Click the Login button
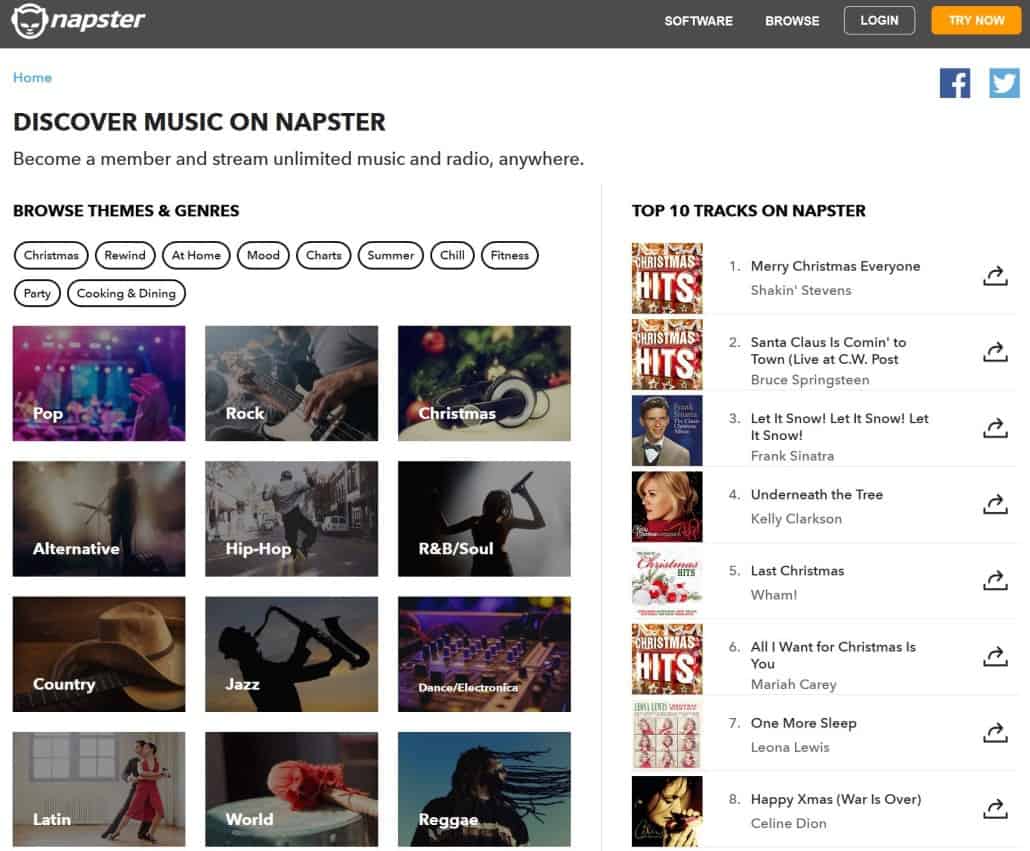Viewport: 1030px width, 851px height. pyautogui.click(x=879, y=20)
